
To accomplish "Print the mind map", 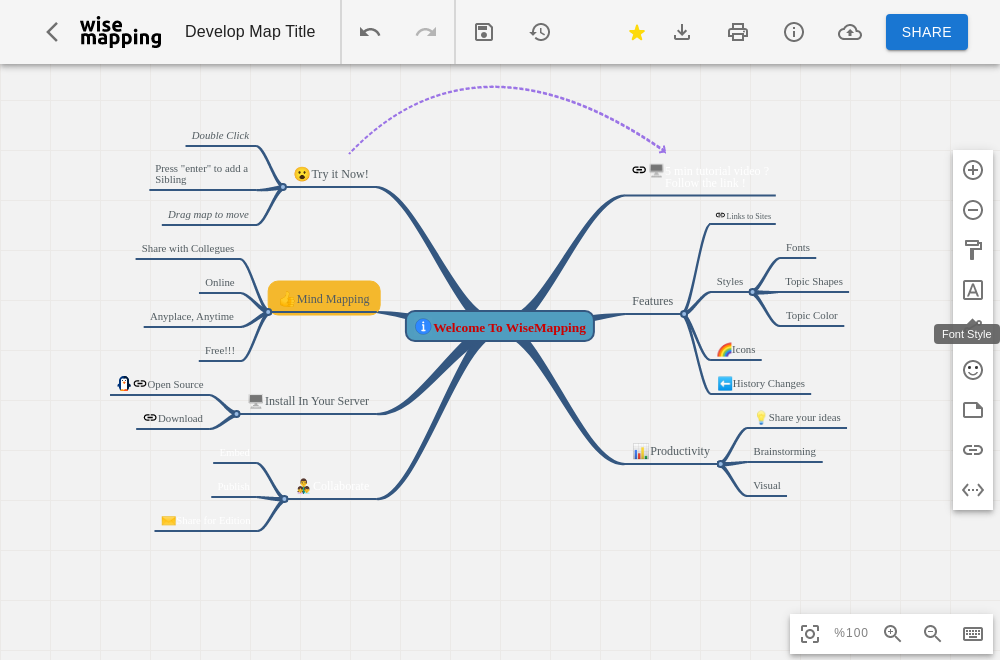I will point(738,32).
